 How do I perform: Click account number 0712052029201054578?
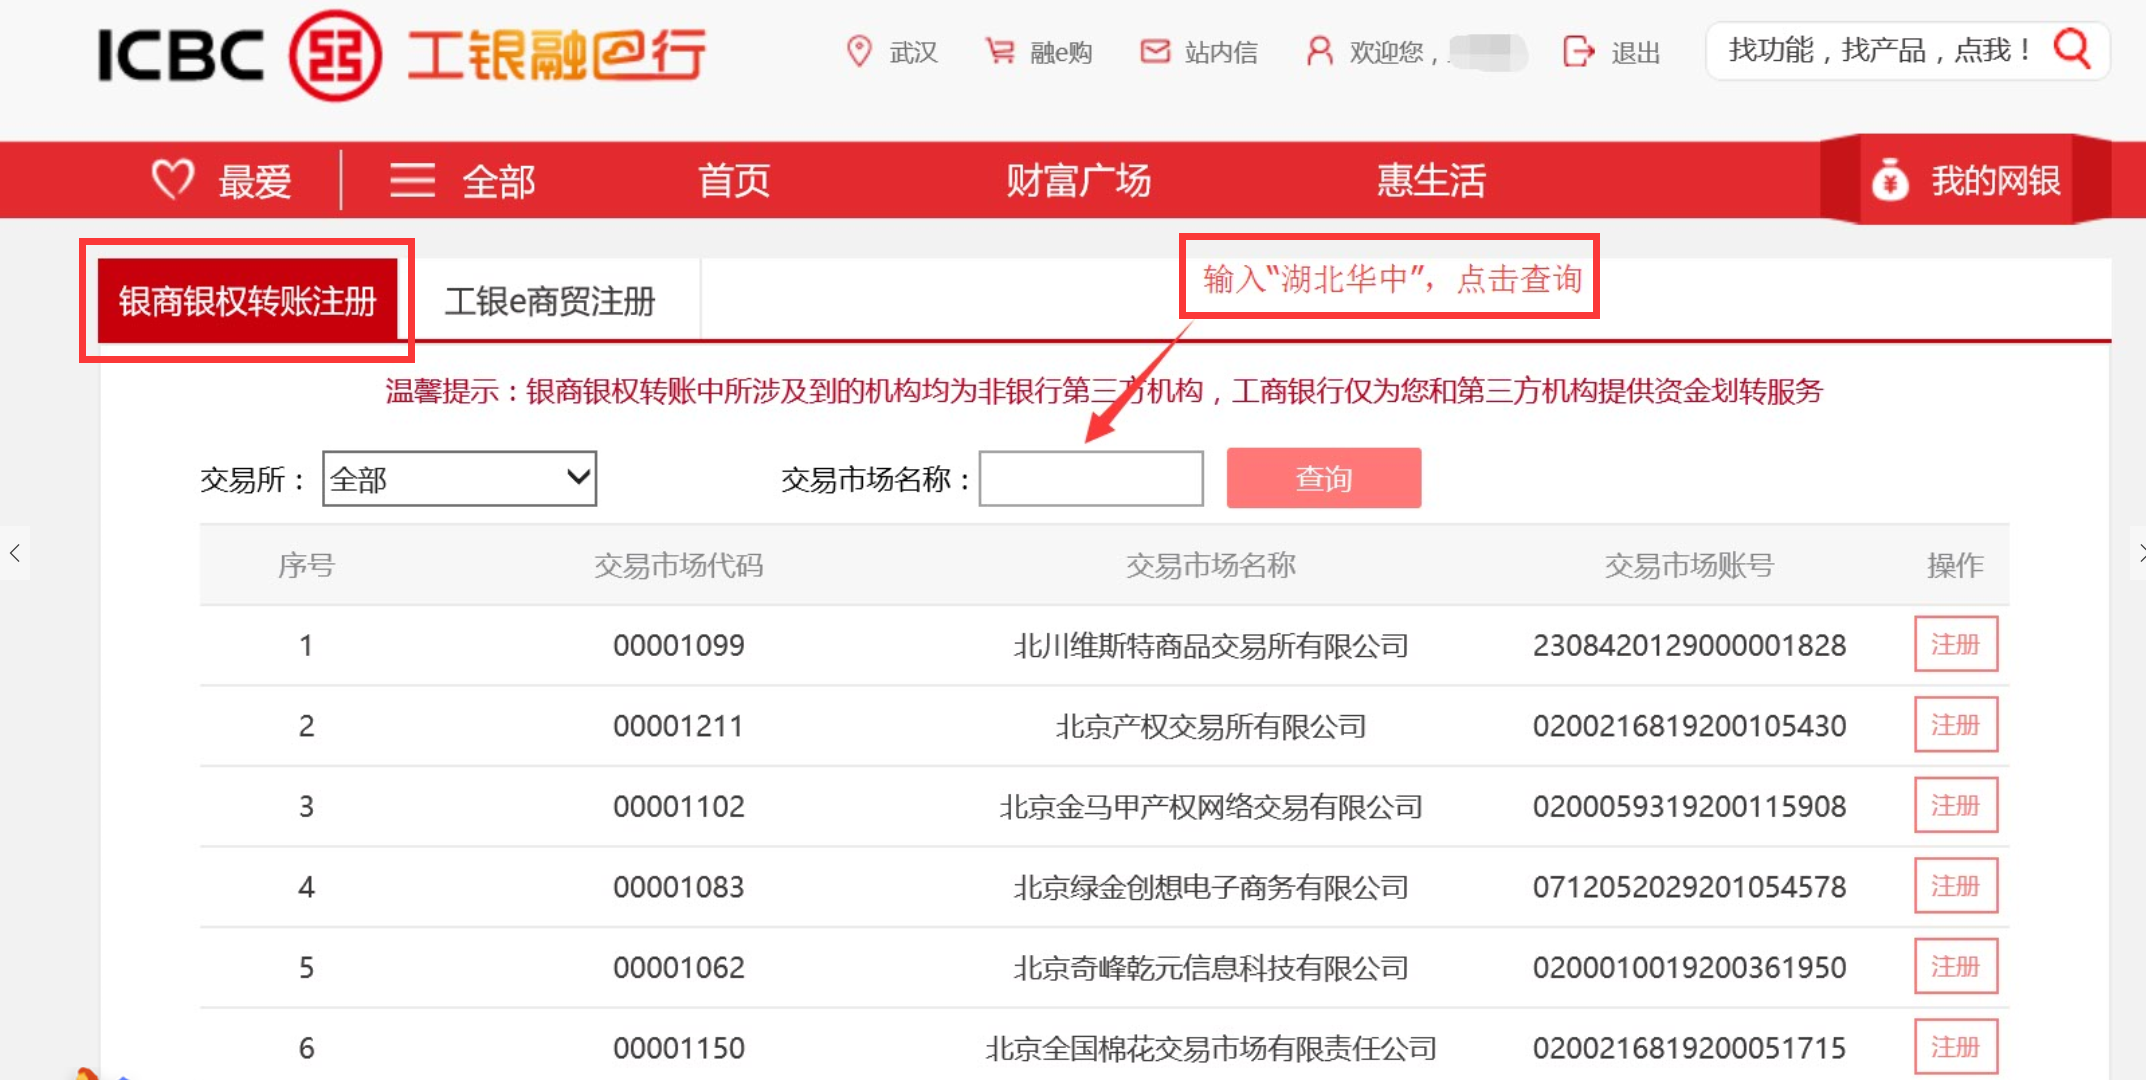[1689, 887]
